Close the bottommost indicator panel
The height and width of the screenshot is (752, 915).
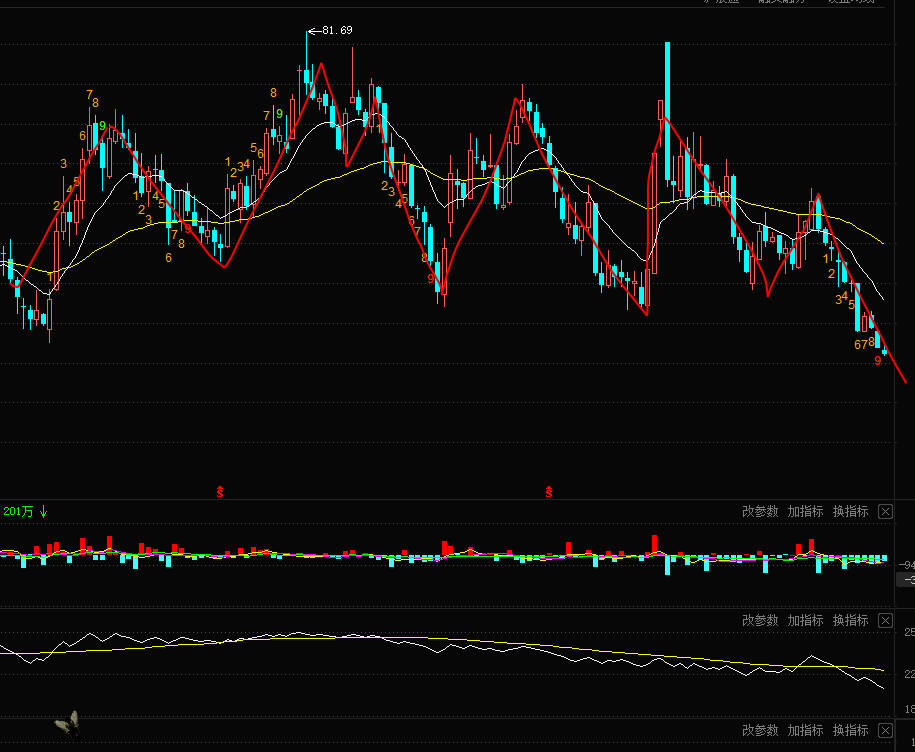coord(885,730)
